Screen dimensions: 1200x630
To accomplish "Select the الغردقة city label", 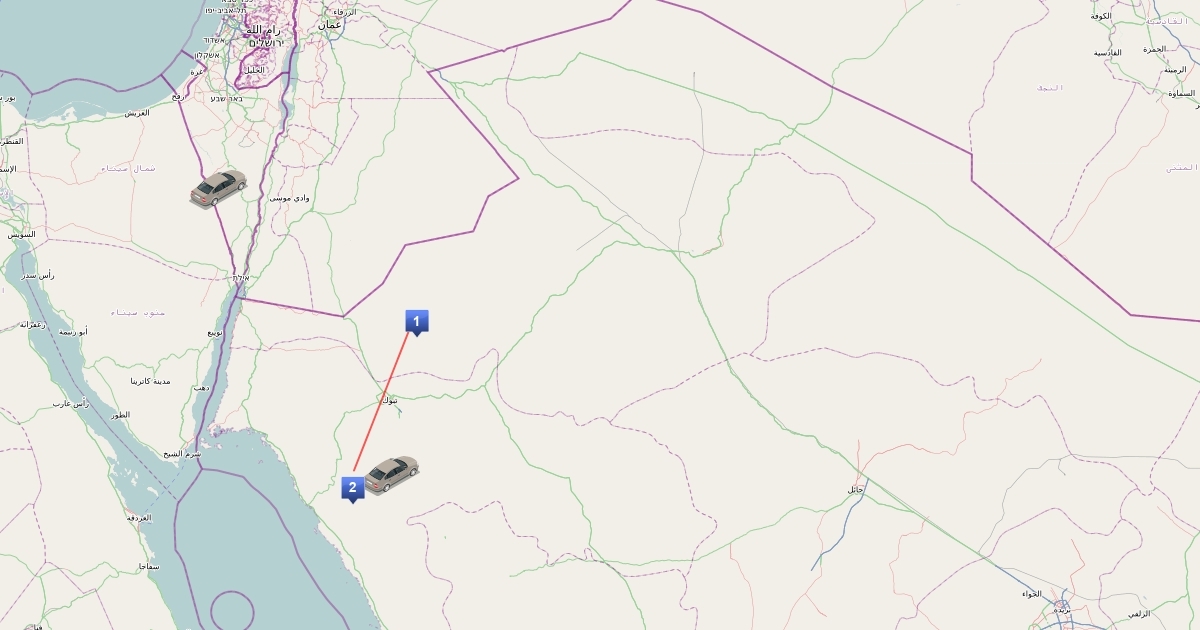I will tap(139, 518).
